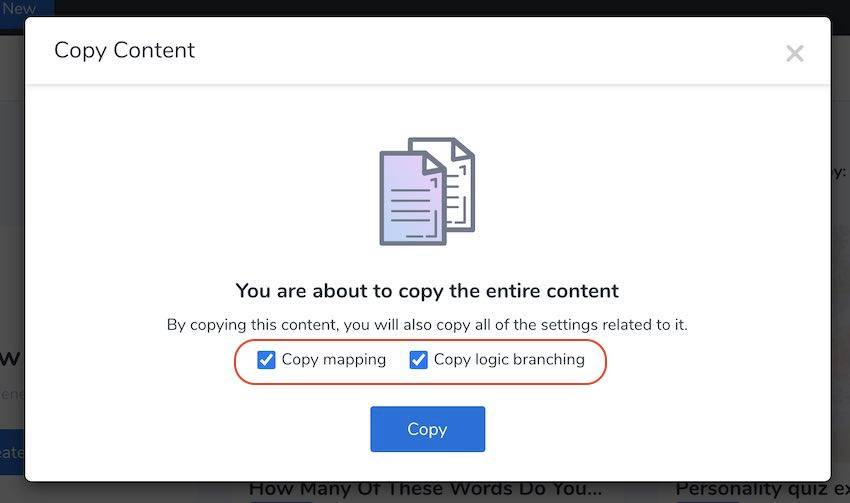The width and height of the screenshot is (850, 503).
Task: Click the blue Copy button
Action: click(428, 429)
